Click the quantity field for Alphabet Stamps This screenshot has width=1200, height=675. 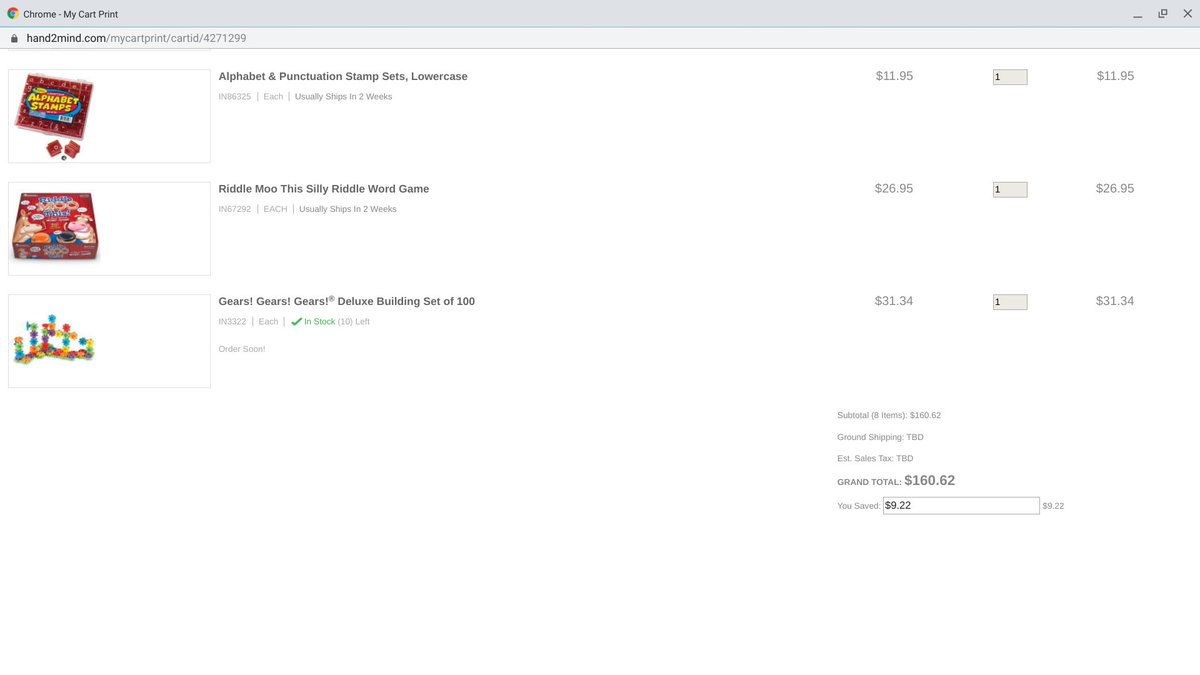1009,76
